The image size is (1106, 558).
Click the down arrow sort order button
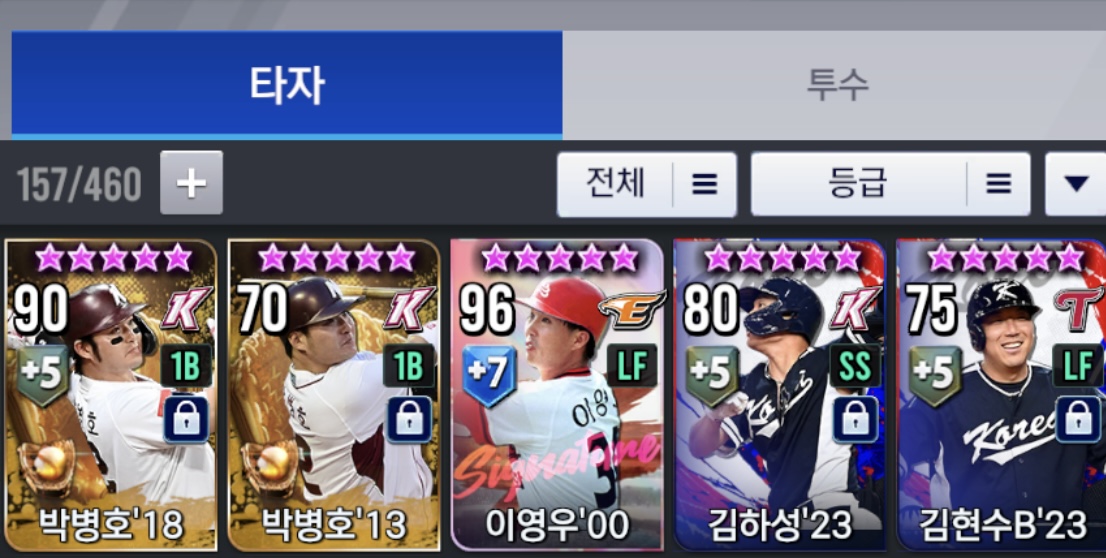(1076, 184)
